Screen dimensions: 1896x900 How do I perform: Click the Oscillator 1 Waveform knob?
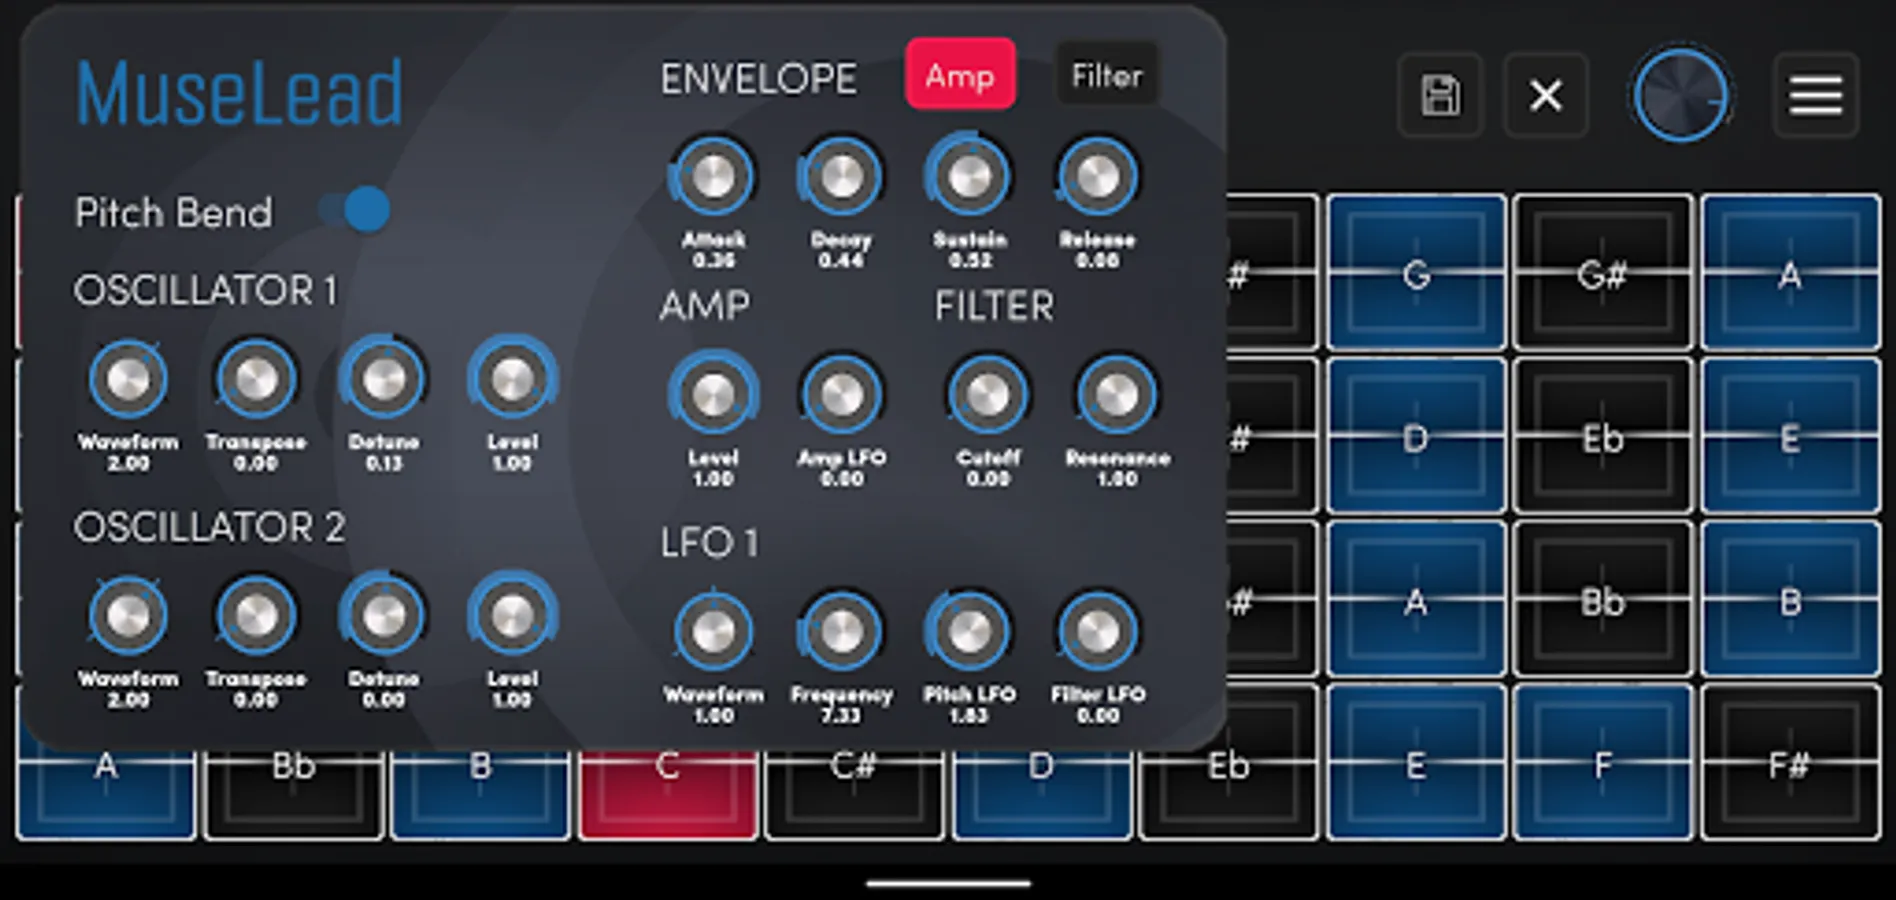click(x=128, y=379)
